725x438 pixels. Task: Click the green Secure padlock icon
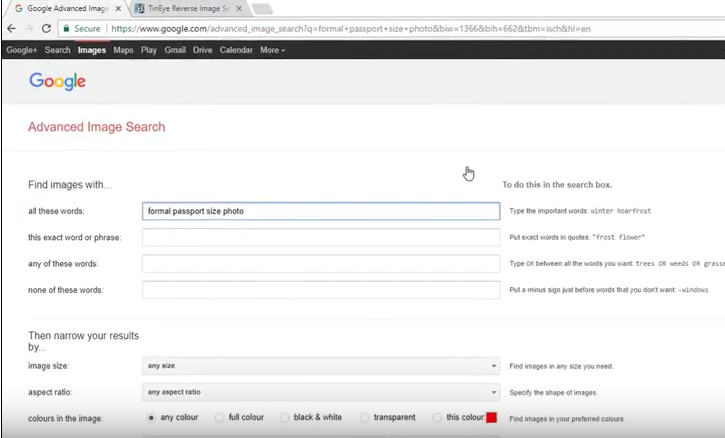coord(67,29)
